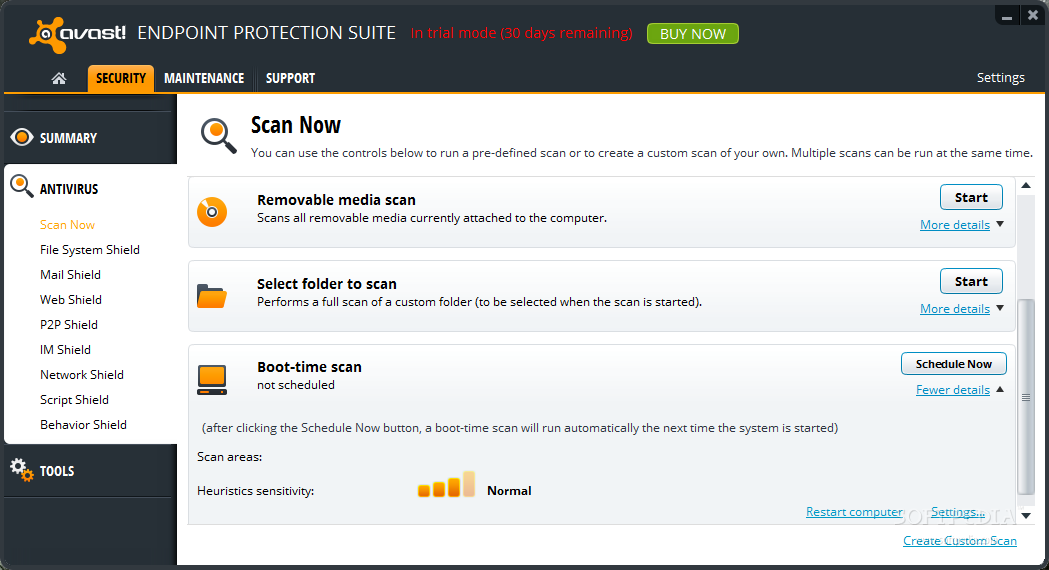The height and width of the screenshot is (570, 1049).
Task: Start the Removable media scan
Action: (x=971, y=197)
